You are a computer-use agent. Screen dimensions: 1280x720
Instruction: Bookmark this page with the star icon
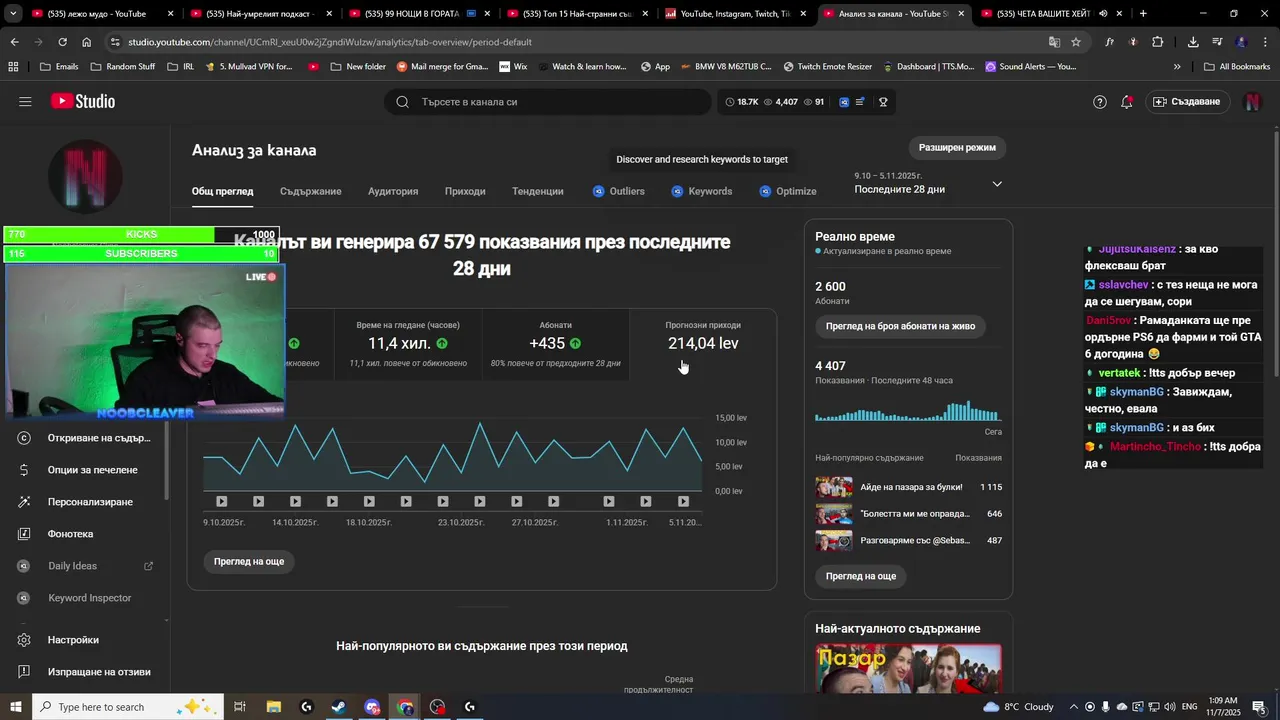coord(1076,42)
